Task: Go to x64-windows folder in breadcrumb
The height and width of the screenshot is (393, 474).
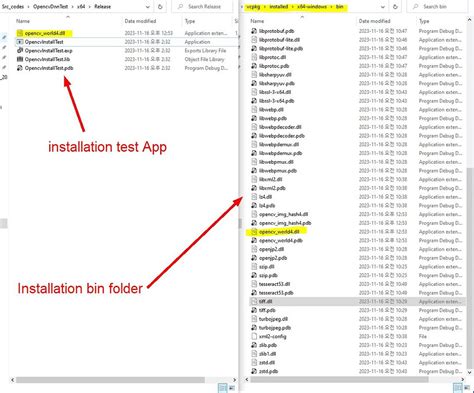Action: (312, 6)
